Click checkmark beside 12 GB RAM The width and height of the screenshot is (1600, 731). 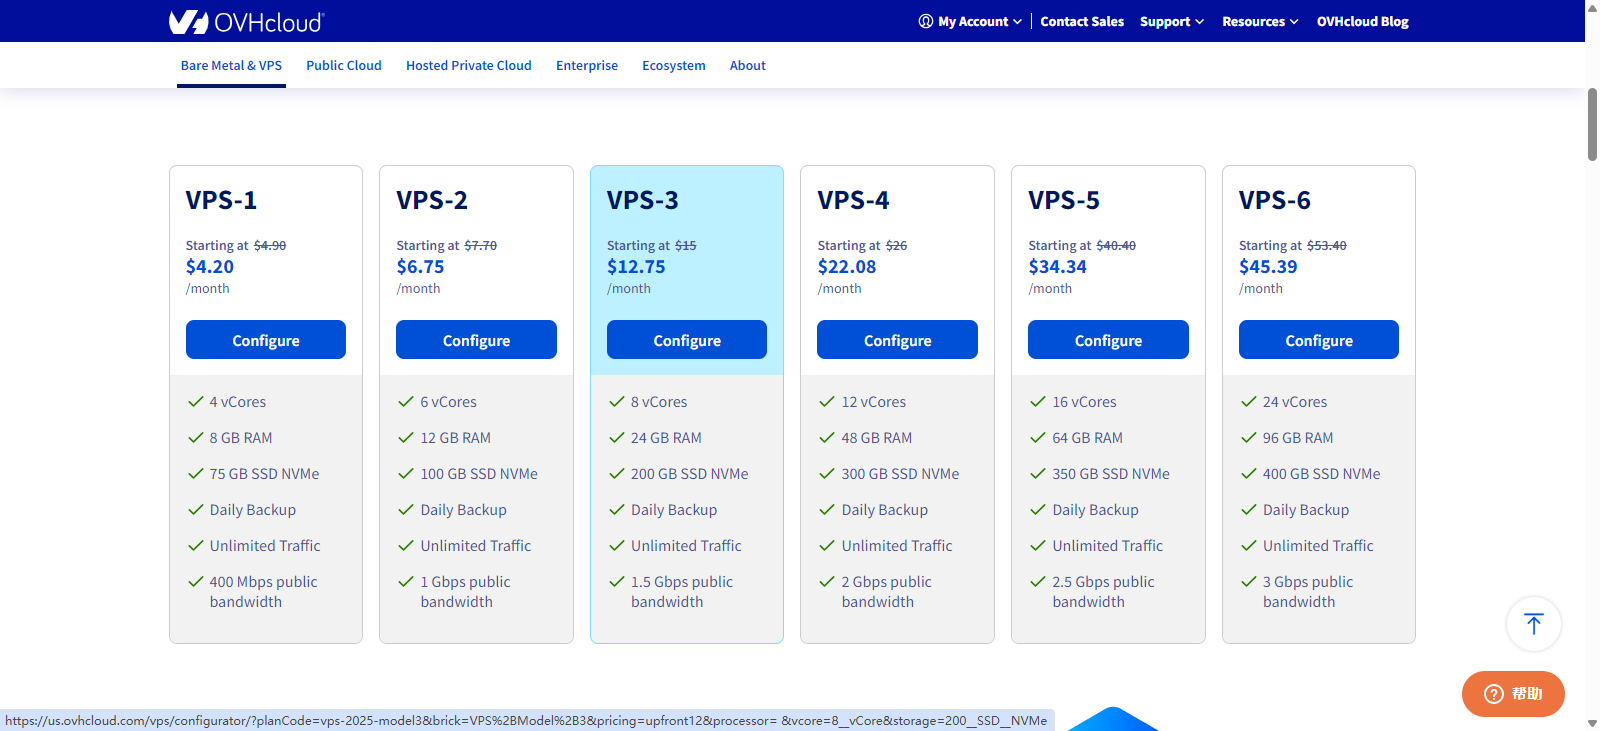tap(406, 438)
